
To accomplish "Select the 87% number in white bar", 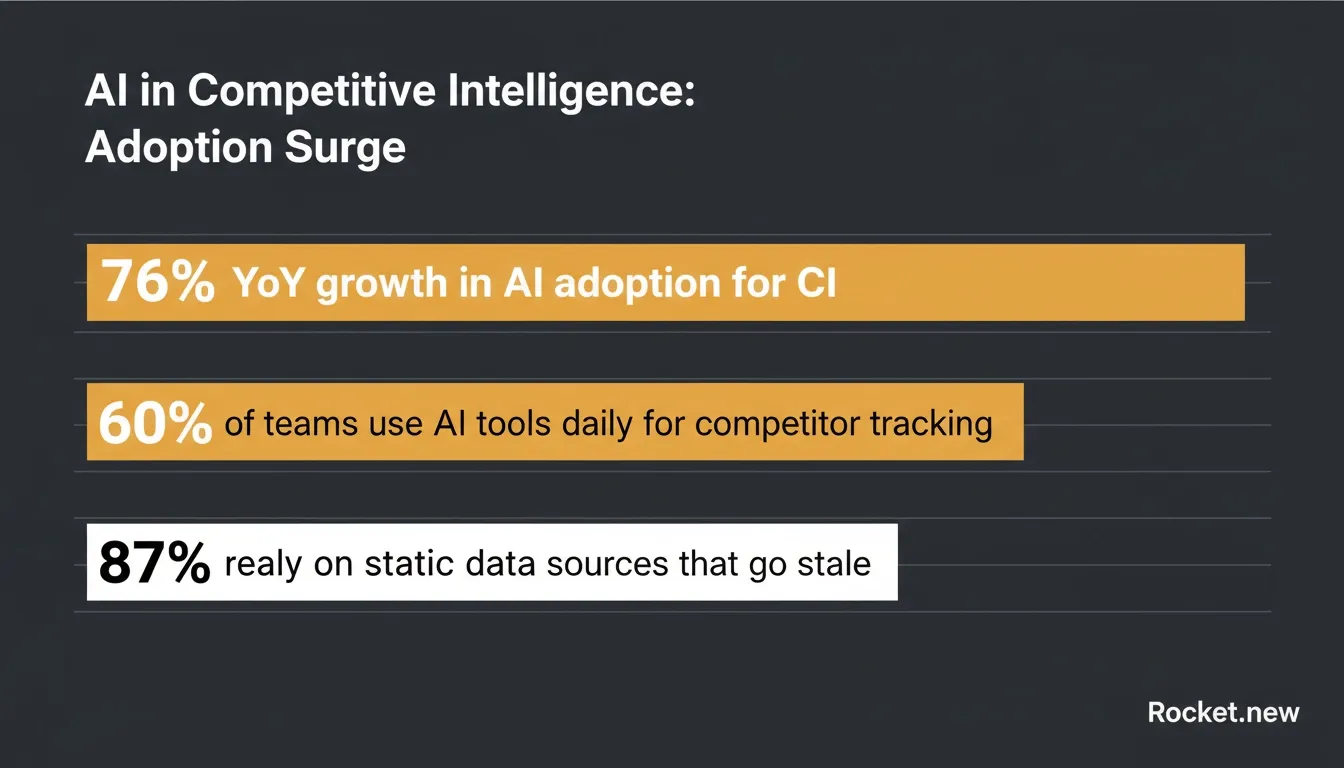I will coord(155,563).
